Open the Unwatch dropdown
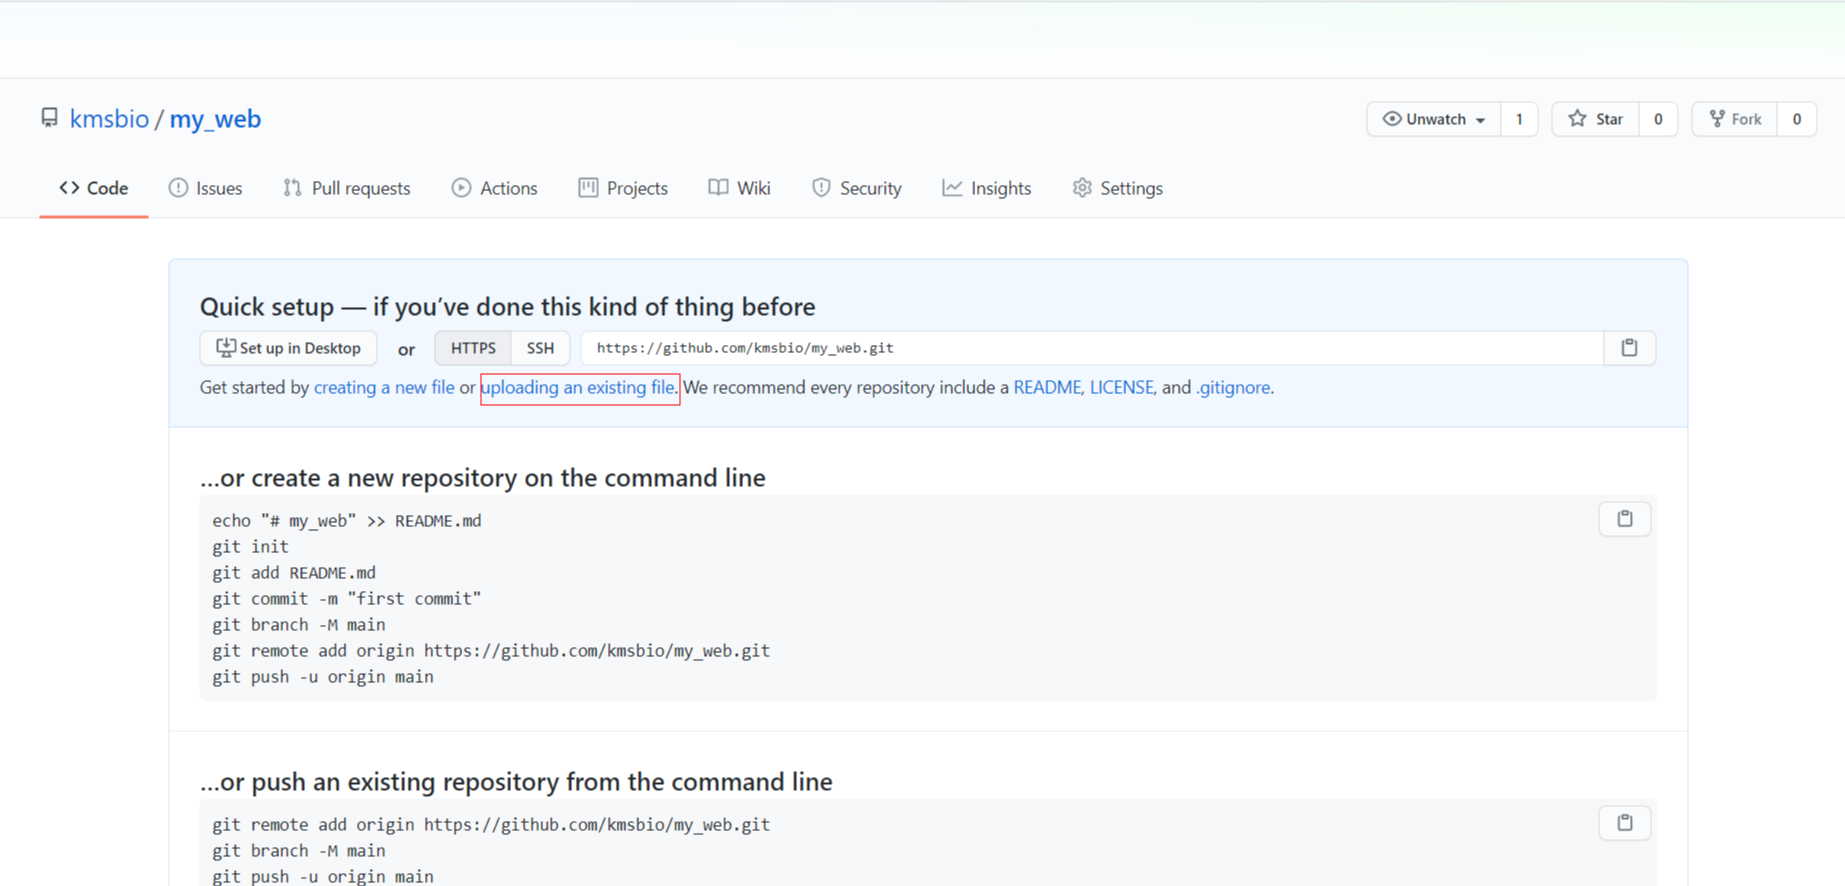 [x=1434, y=119]
